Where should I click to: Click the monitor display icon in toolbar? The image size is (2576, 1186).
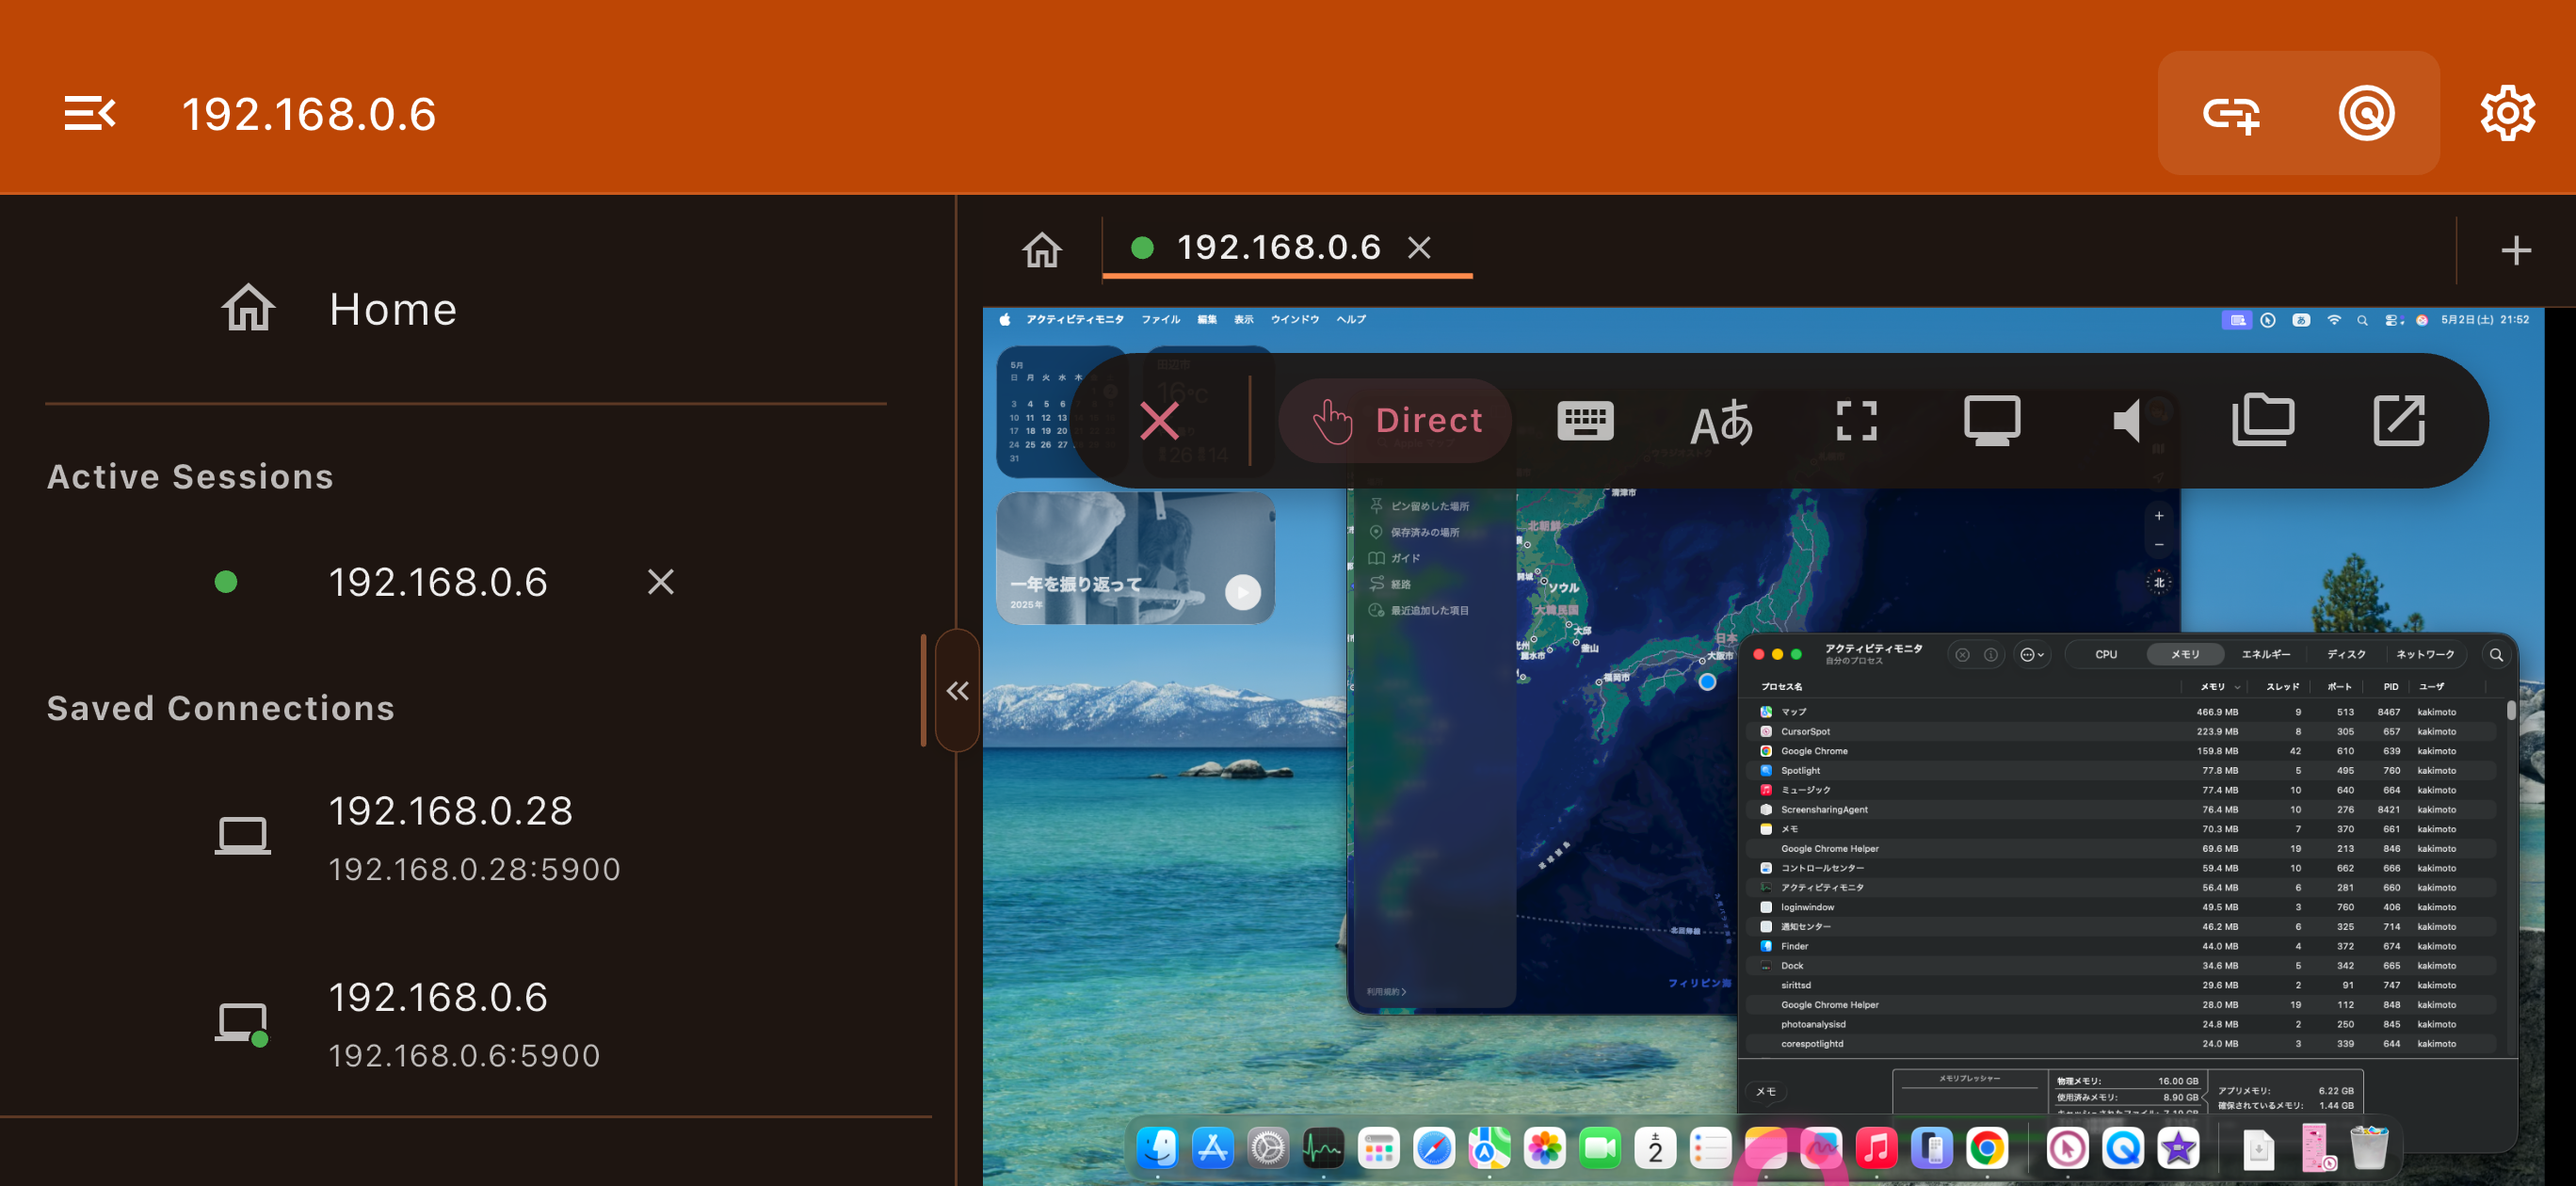tap(1991, 421)
